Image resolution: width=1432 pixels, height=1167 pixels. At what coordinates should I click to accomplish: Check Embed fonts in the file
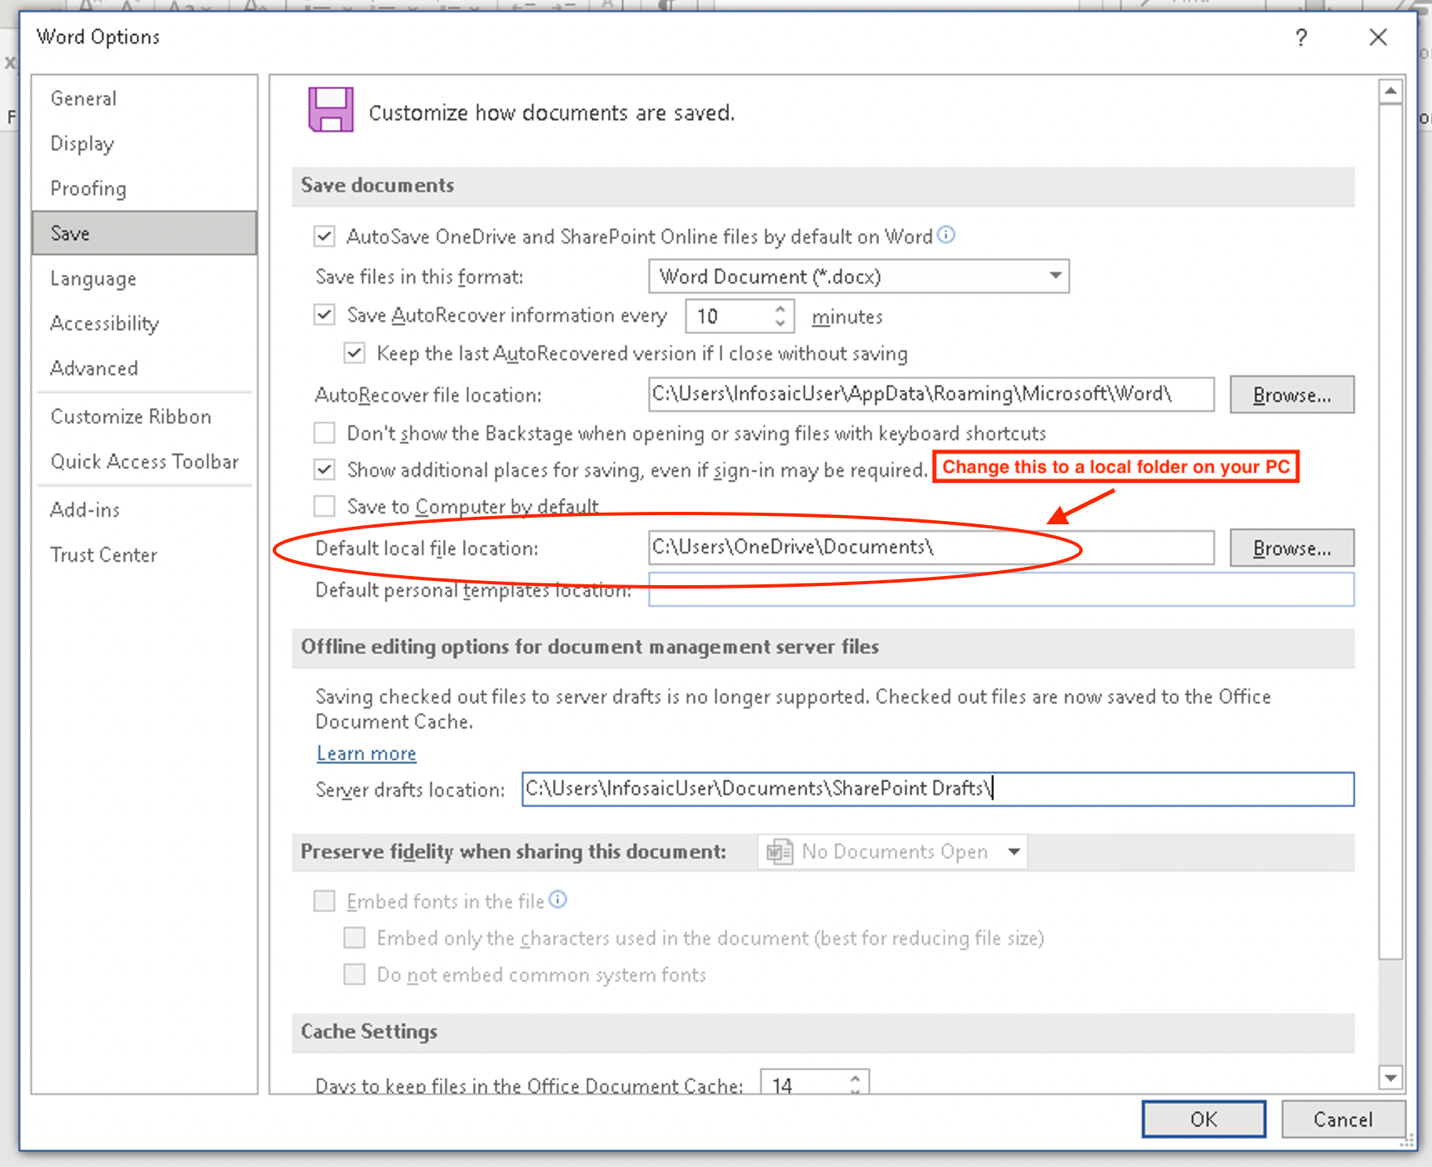click(x=324, y=901)
